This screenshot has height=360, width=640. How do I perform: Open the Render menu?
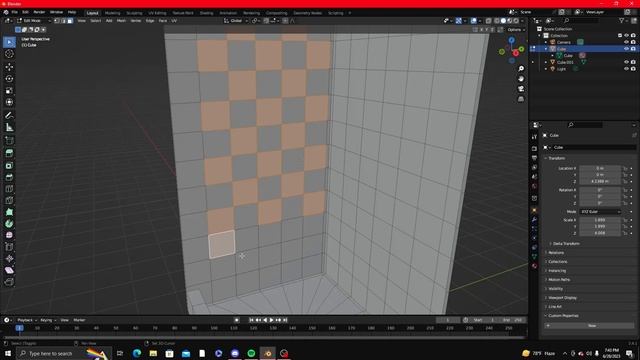[x=39, y=12]
